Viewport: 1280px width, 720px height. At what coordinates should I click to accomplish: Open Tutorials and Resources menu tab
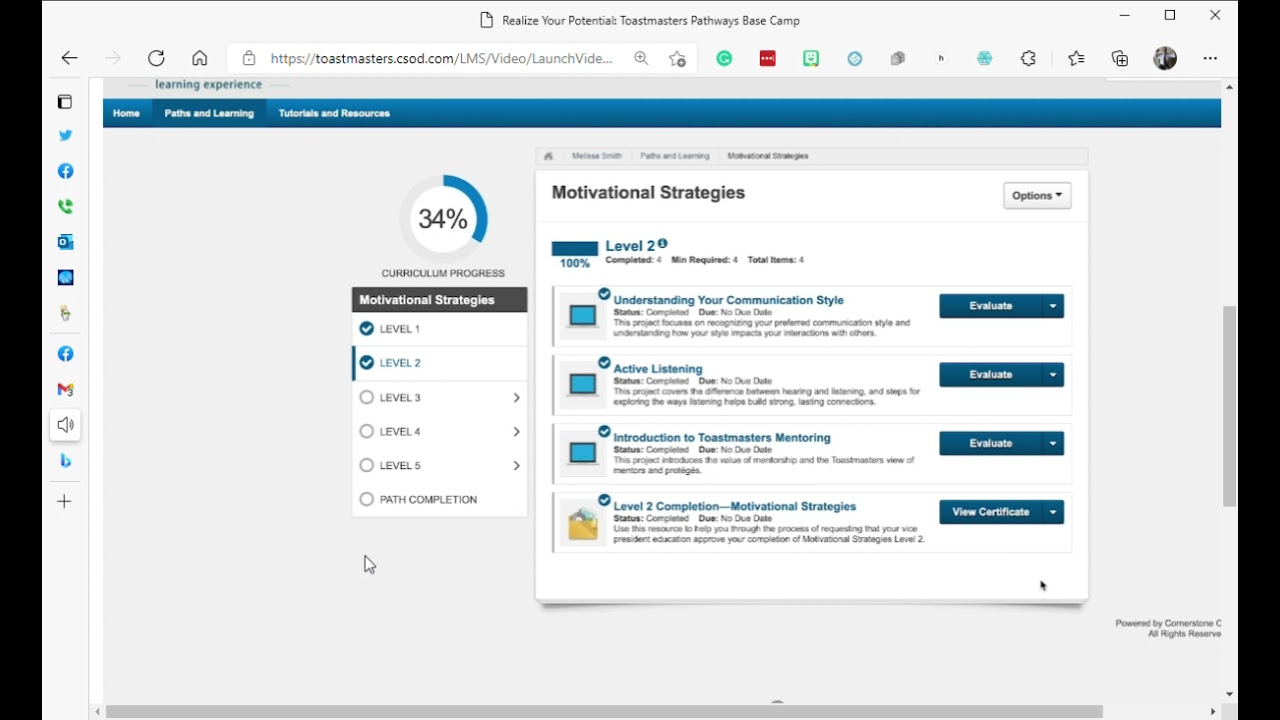click(334, 113)
